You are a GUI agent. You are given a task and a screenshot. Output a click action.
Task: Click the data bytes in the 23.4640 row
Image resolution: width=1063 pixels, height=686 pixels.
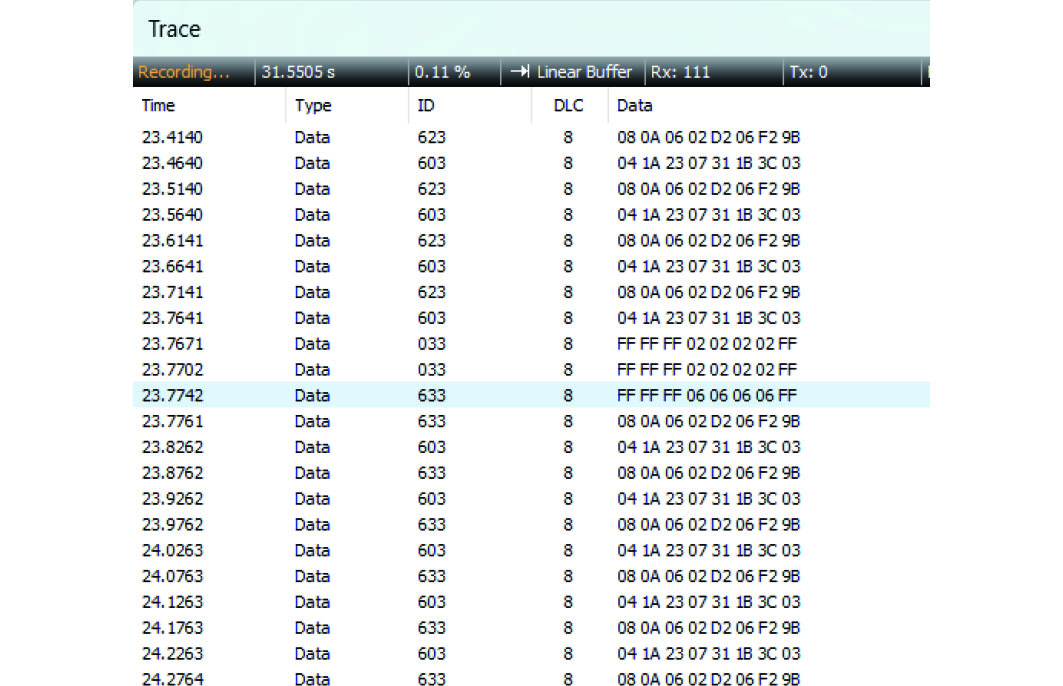click(708, 163)
